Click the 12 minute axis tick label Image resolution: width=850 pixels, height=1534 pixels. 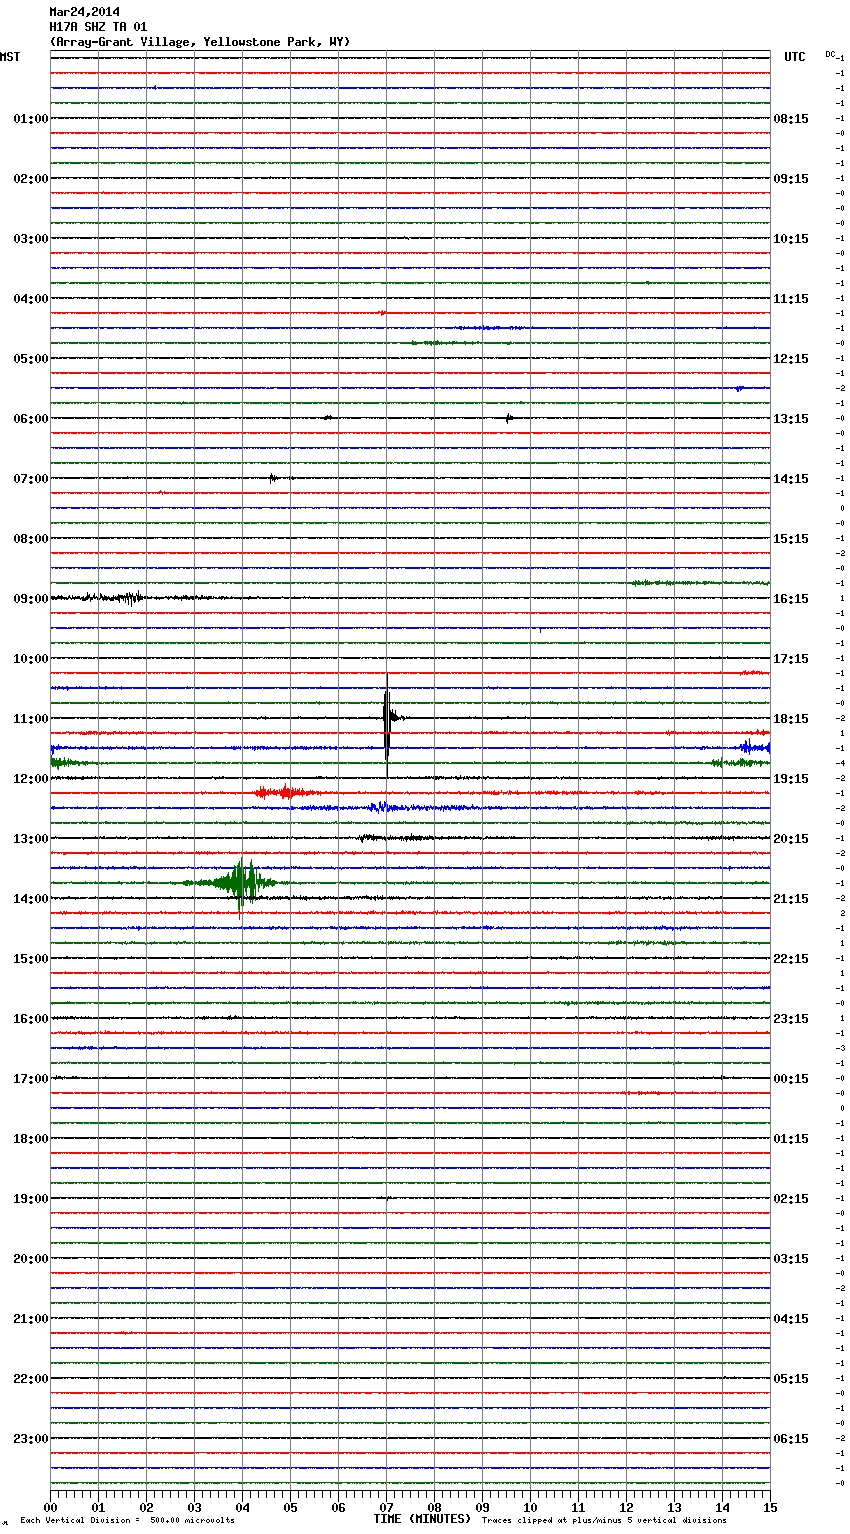[626, 1507]
